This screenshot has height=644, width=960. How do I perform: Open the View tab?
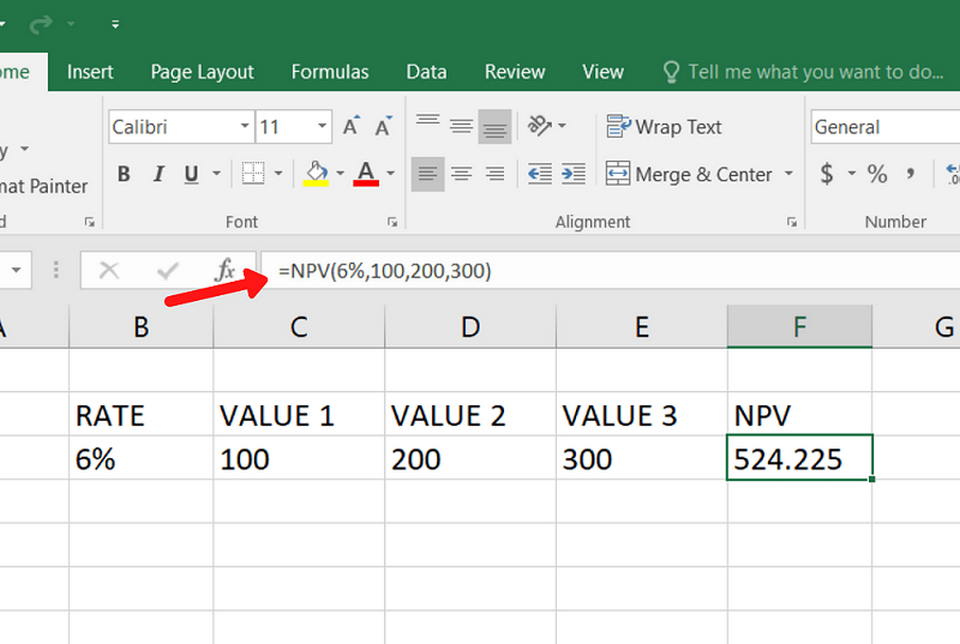tap(602, 72)
